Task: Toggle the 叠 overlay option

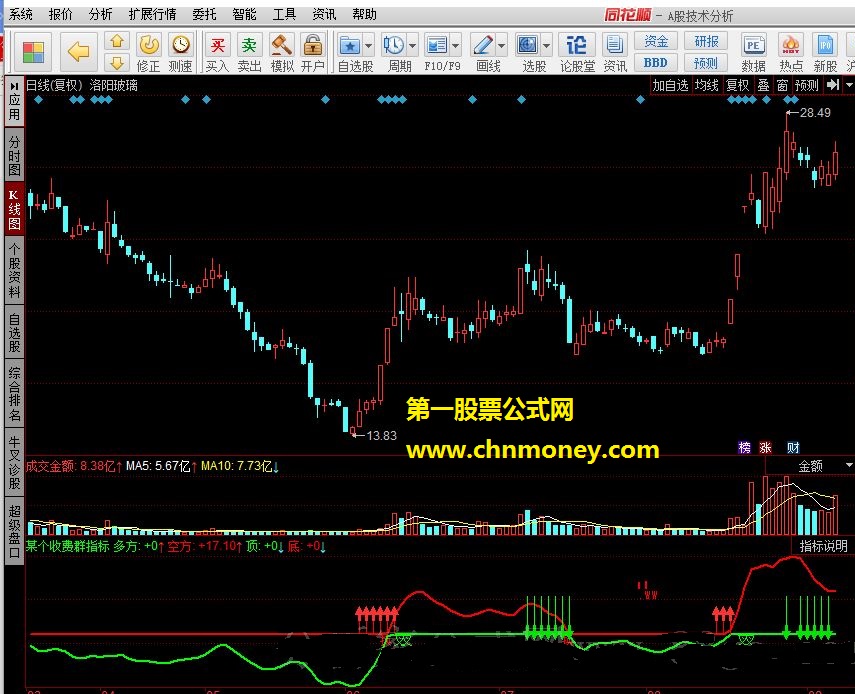Action: pyautogui.click(x=763, y=85)
